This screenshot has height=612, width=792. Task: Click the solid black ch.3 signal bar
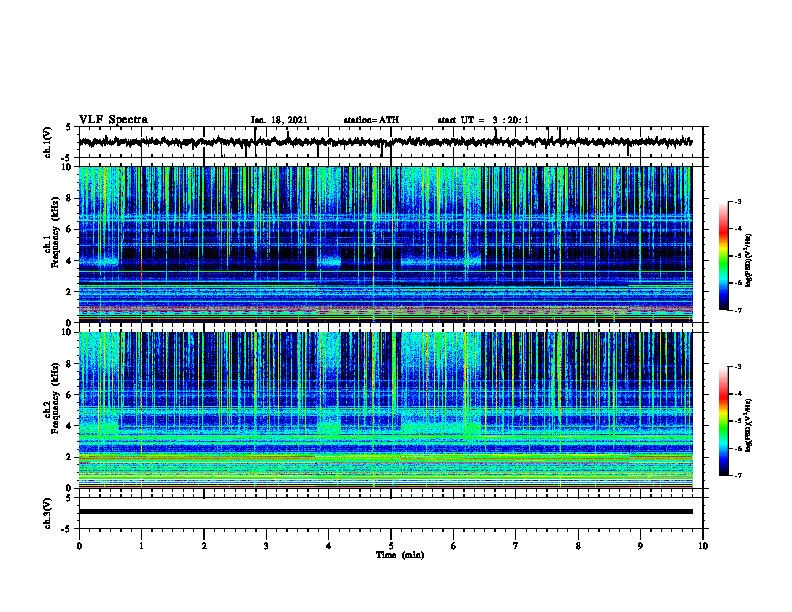[x=385, y=512]
